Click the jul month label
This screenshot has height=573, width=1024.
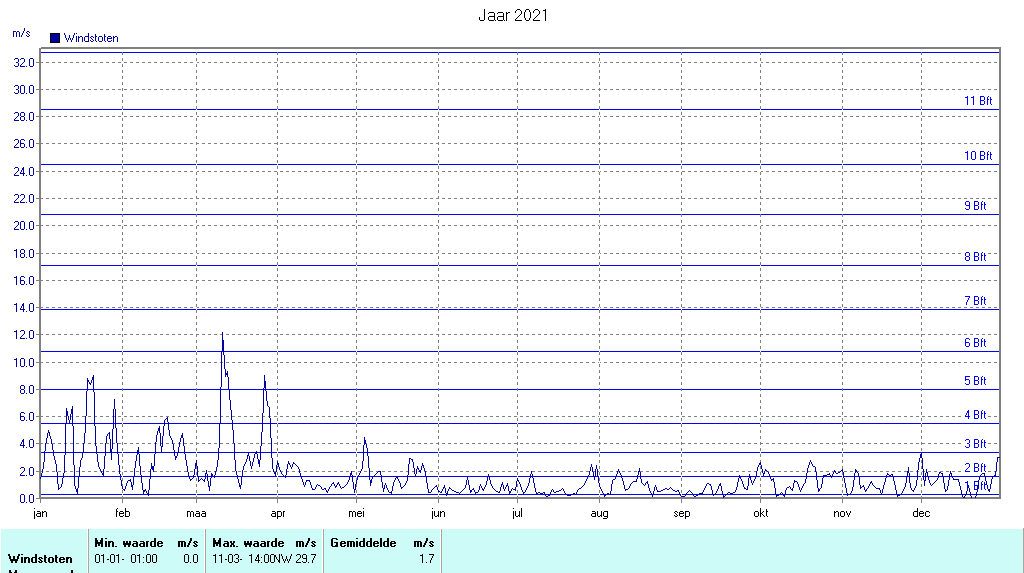[x=517, y=514]
